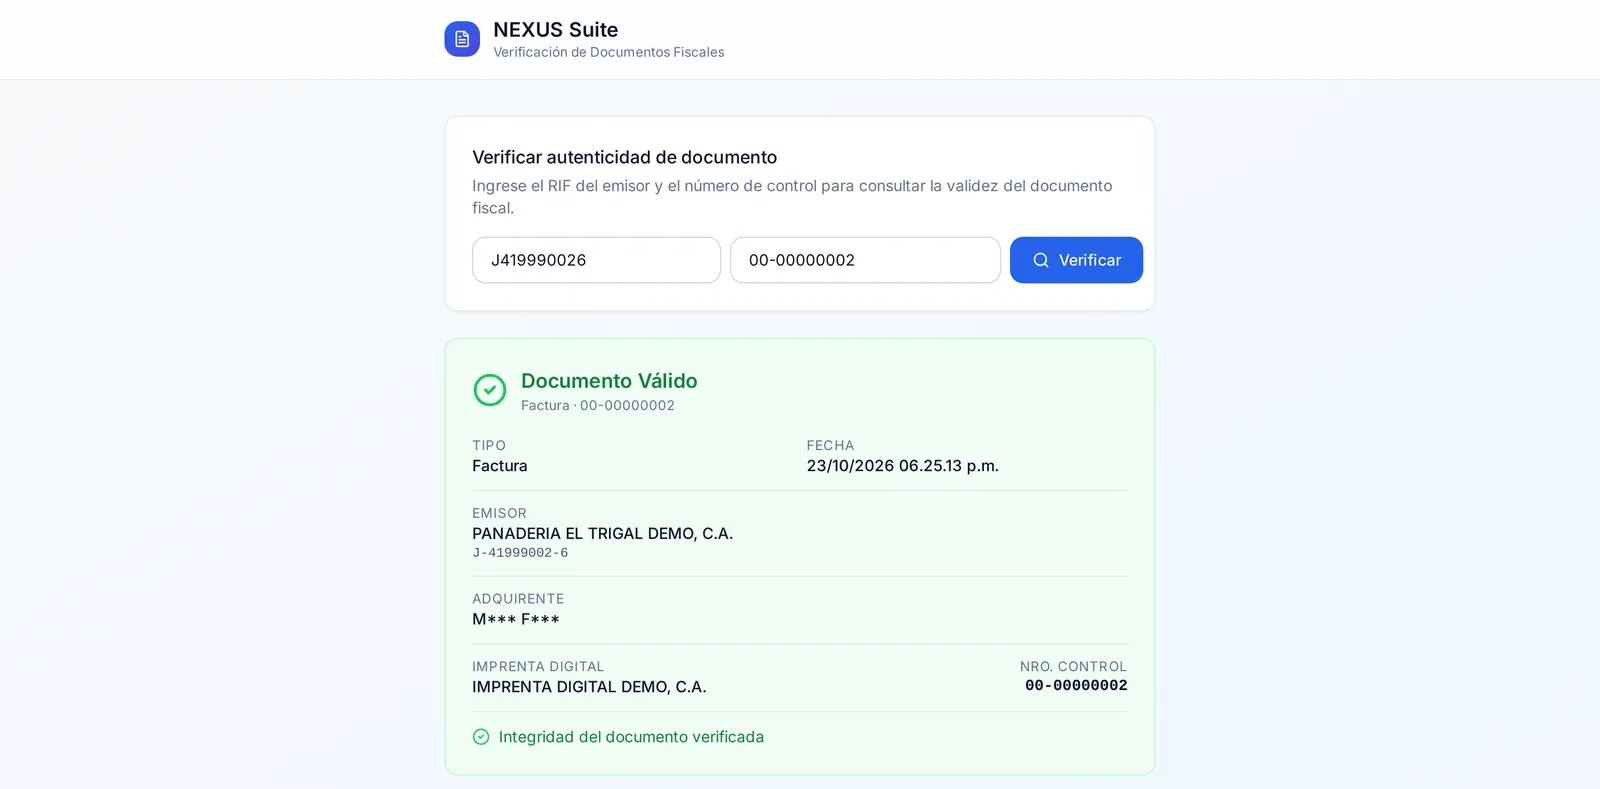1600x789 pixels.
Task: Click emisor name PANADERIA EL TRIGAL DEMO, C.A.
Action: pos(603,534)
